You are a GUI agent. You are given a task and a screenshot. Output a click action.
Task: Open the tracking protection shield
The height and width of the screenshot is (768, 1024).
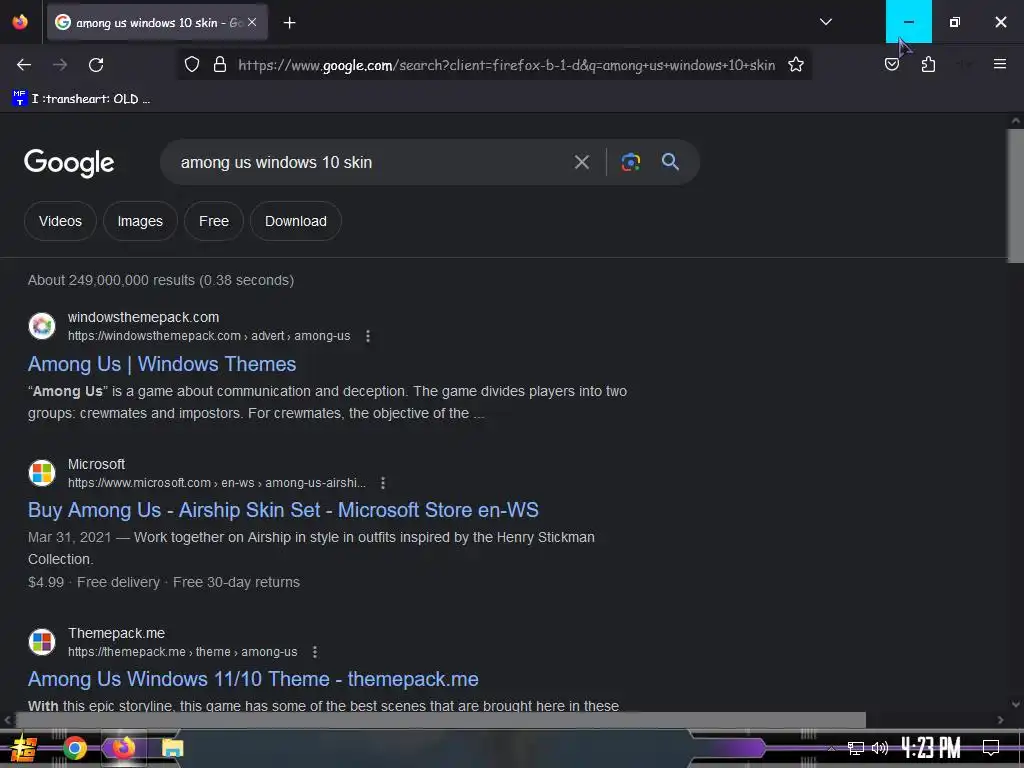tap(191, 65)
